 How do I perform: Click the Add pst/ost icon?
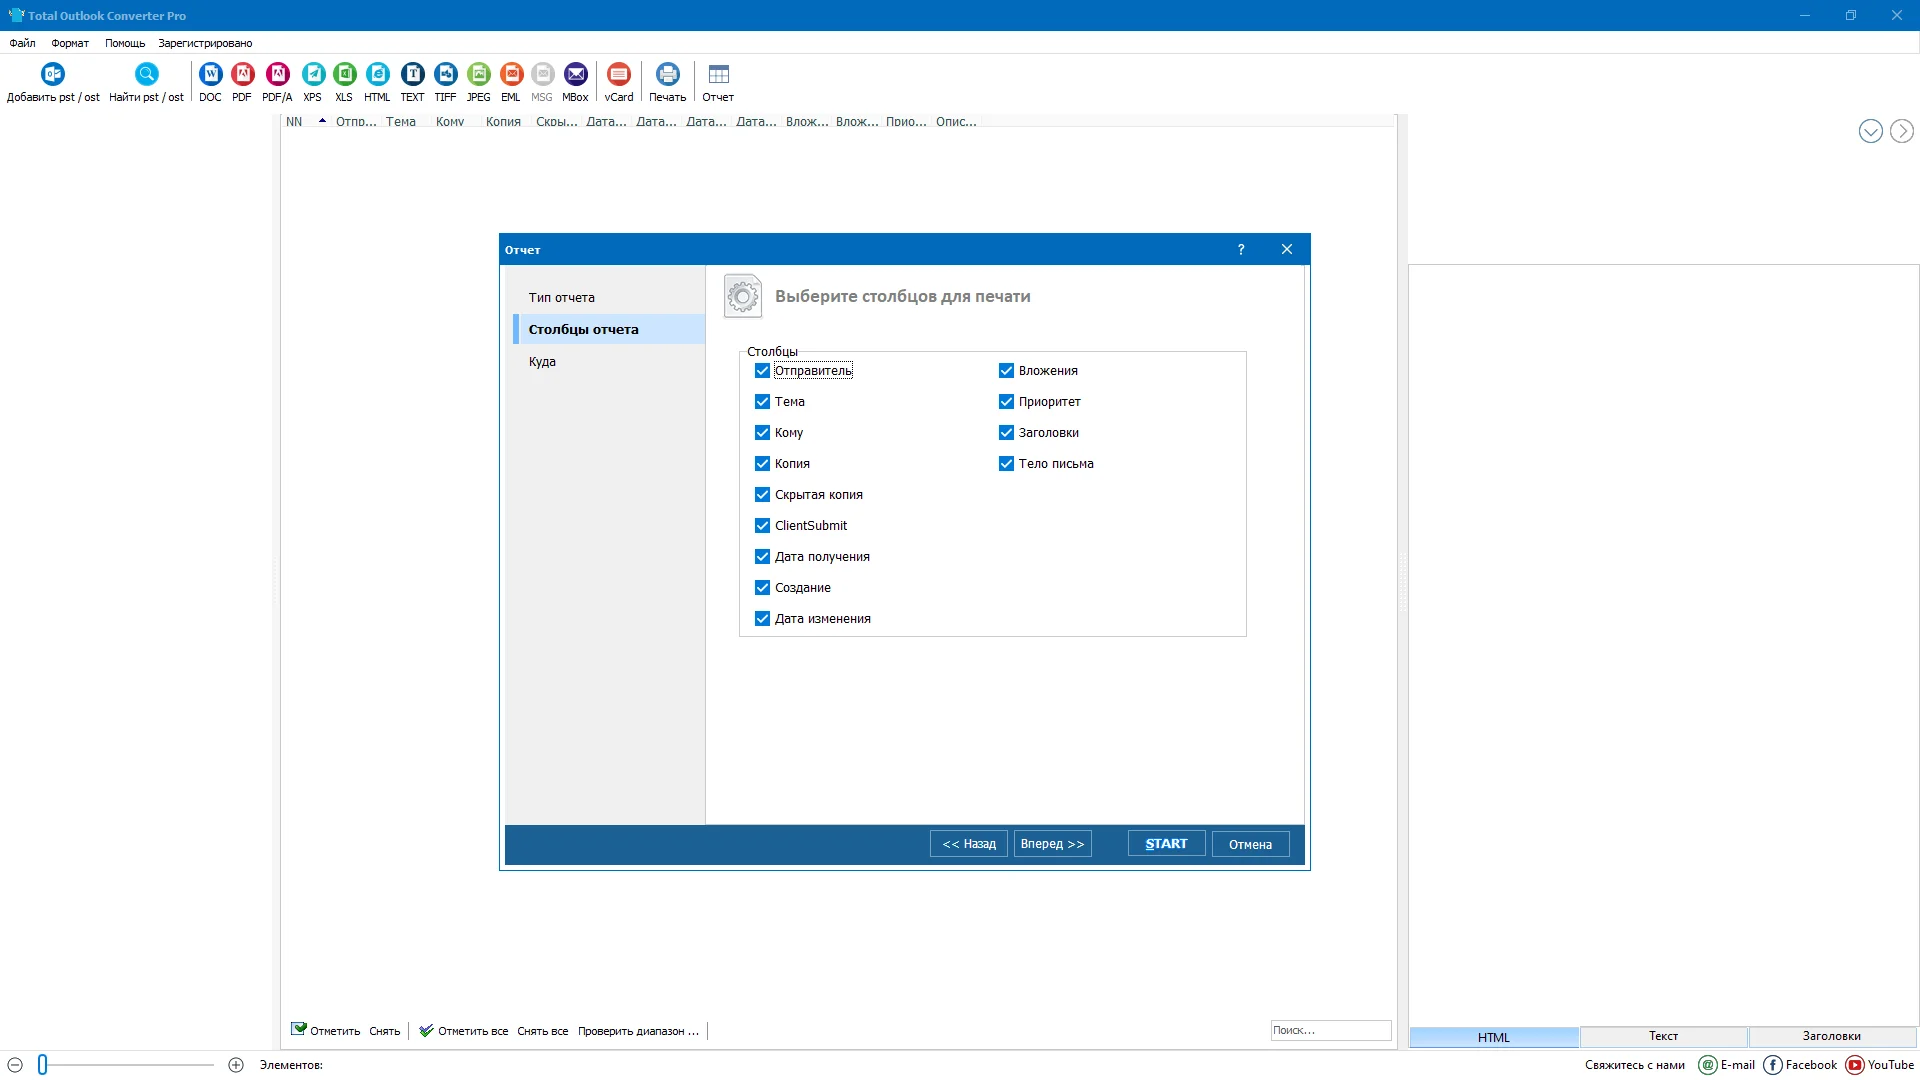(53, 74)
